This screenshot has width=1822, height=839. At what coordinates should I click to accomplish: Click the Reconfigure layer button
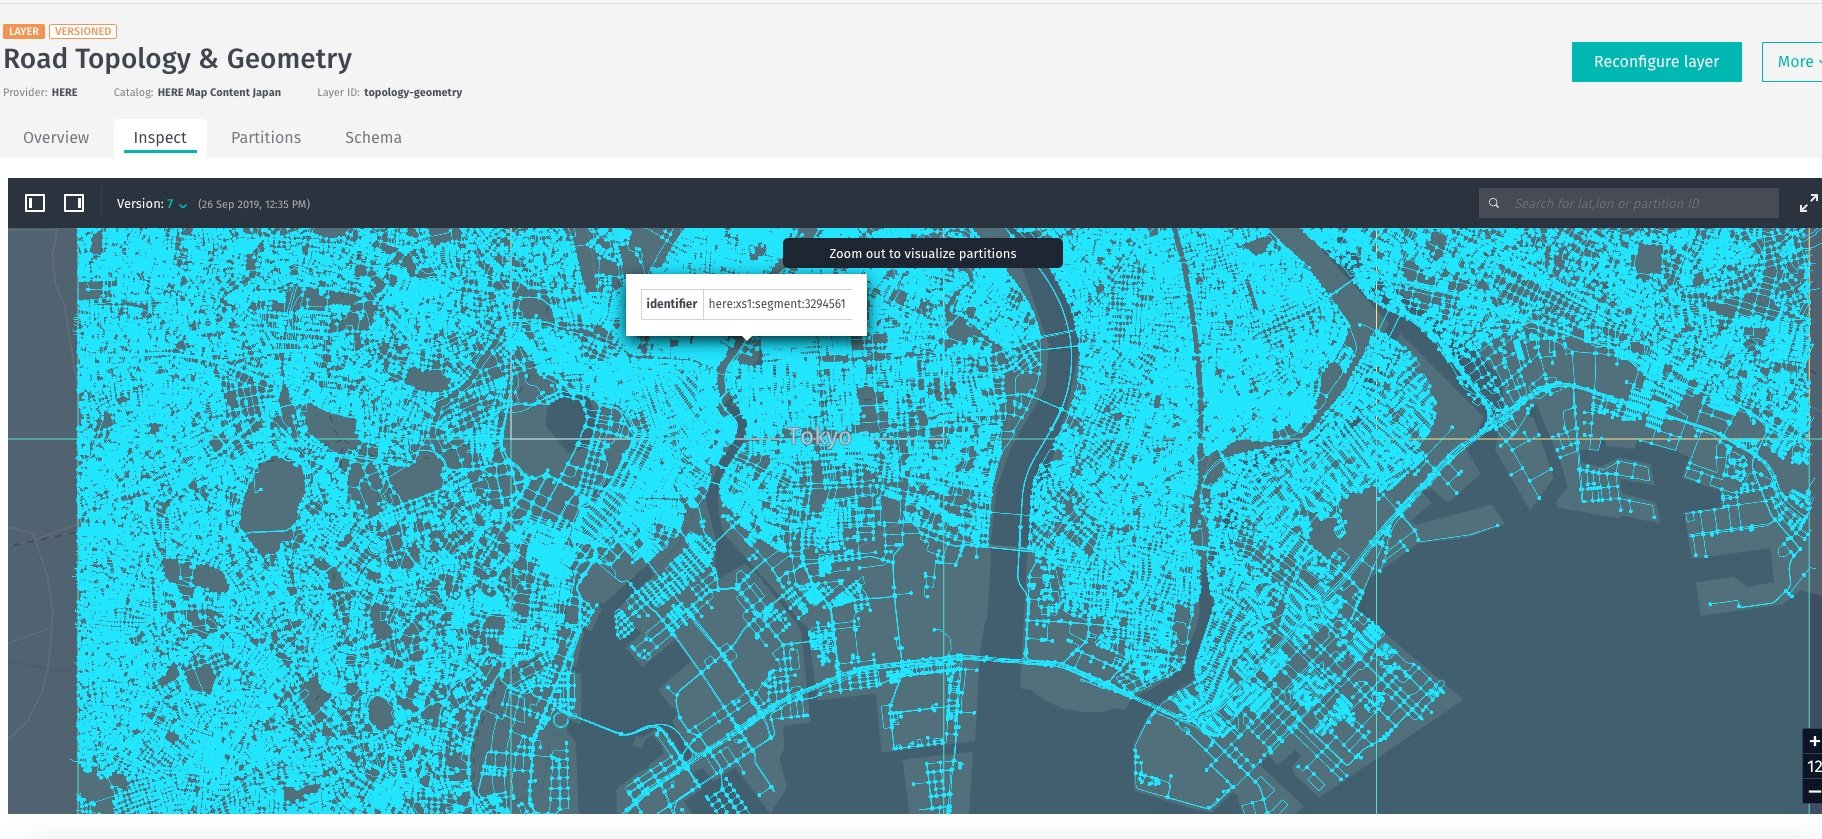pos(1656,62)
